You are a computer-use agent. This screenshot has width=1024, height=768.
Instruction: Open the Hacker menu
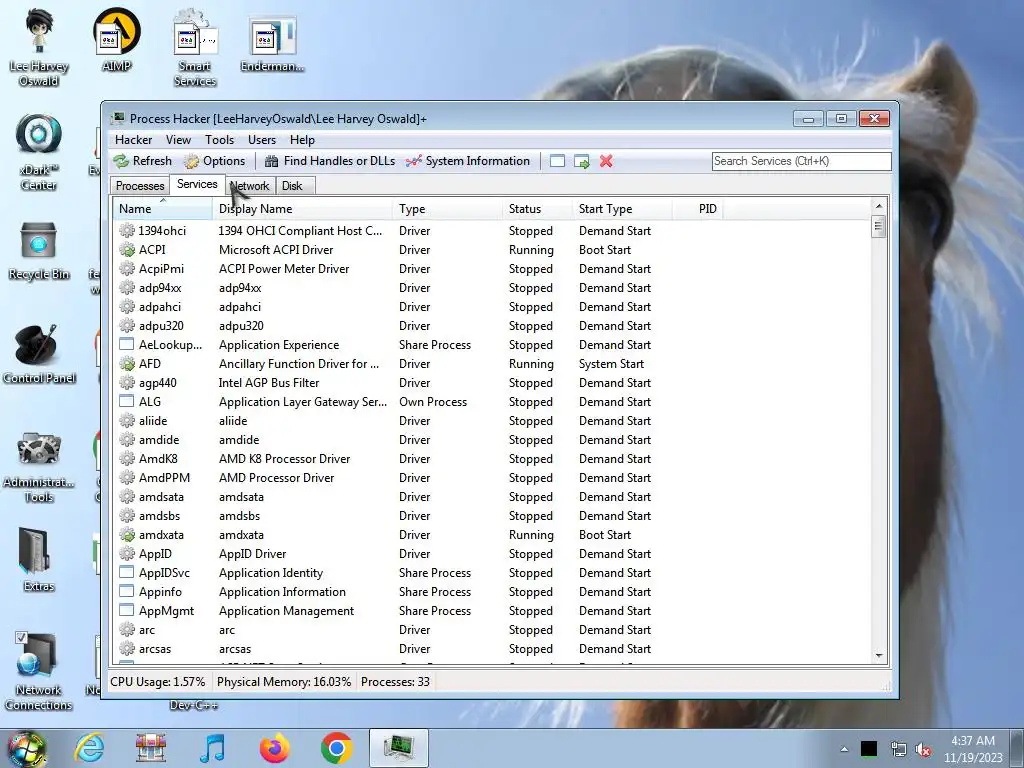(133, 140)
